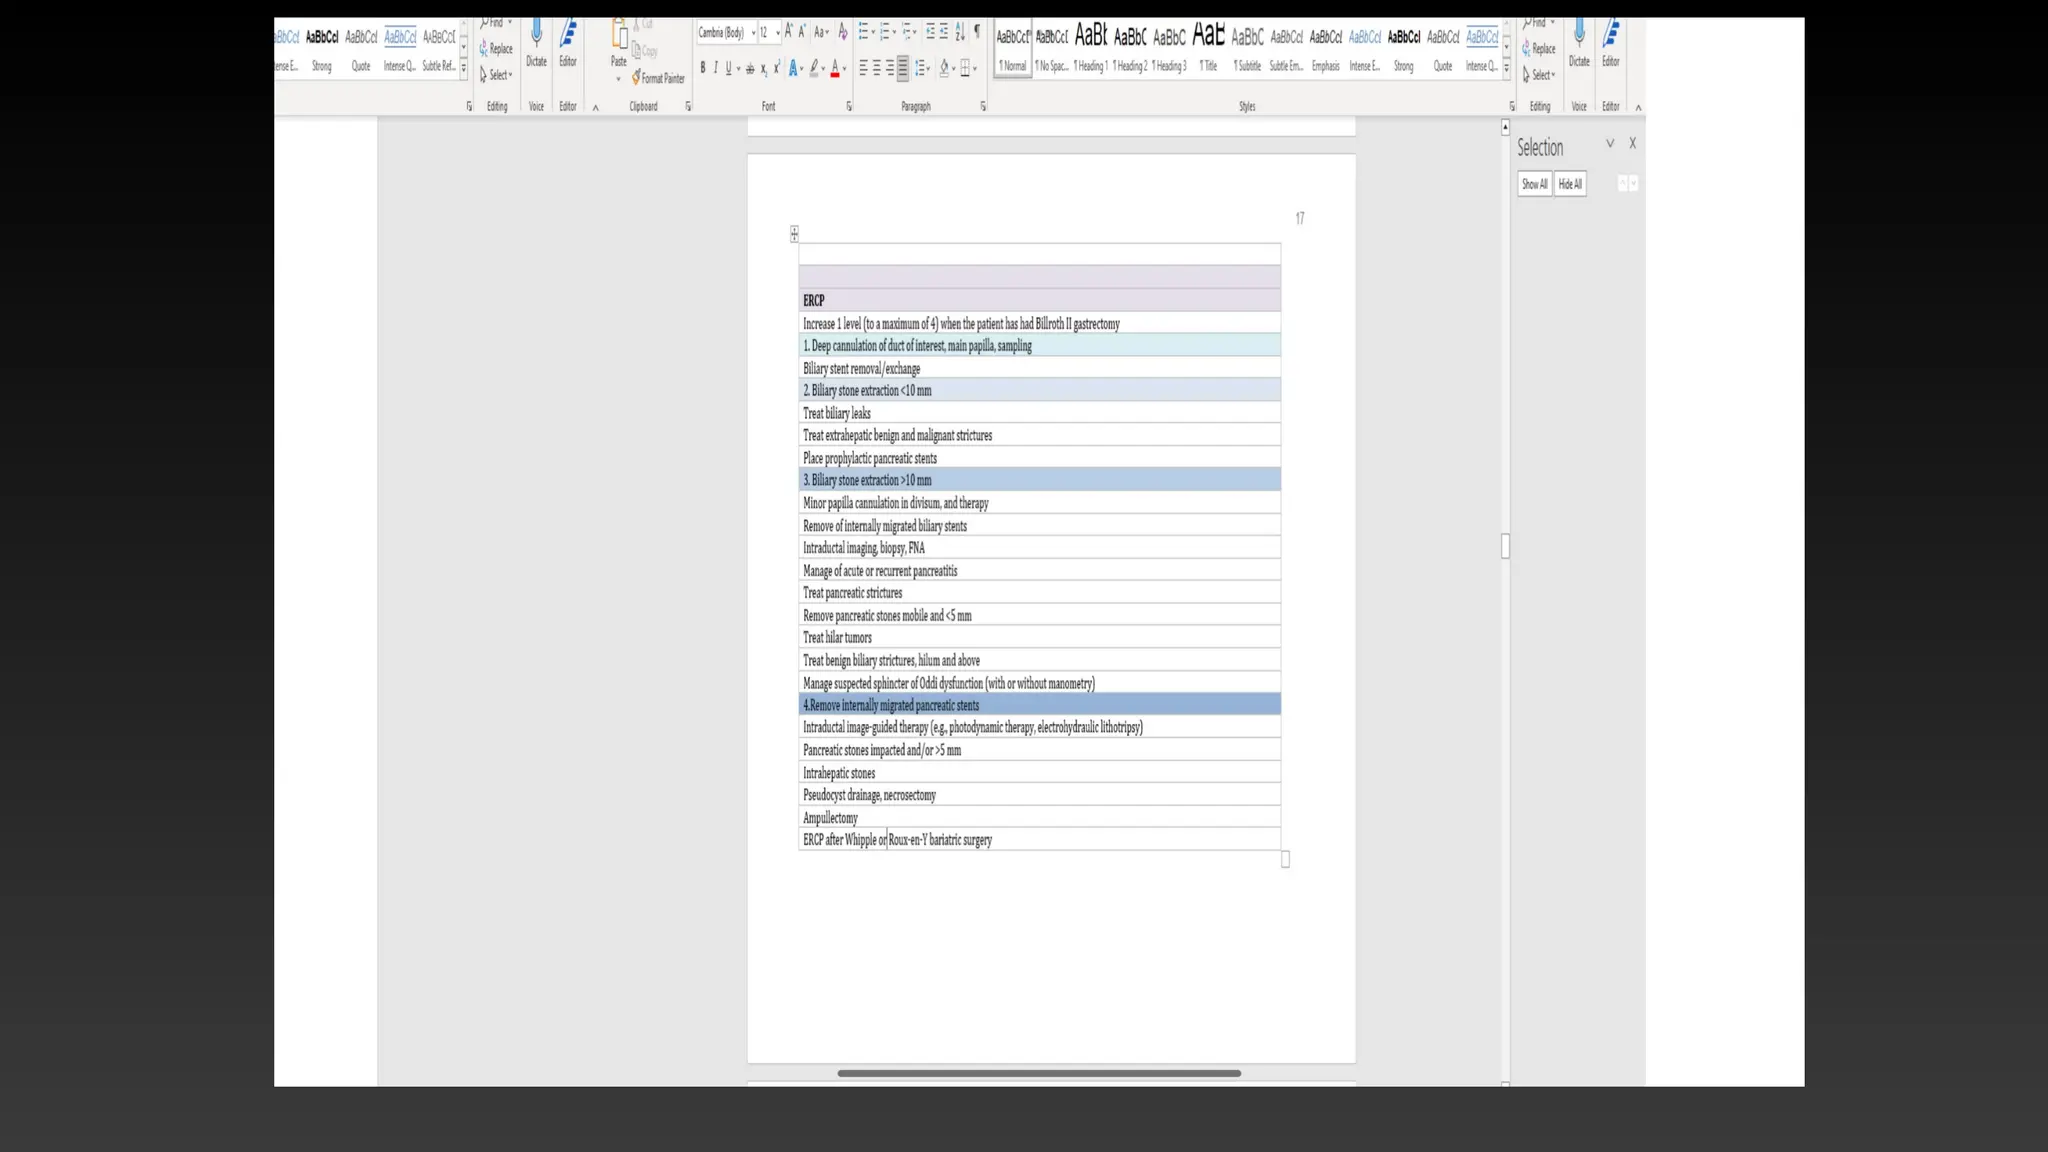Viewport: 2048px width, 1152px height.
Task: Click the Sort A-Z icon
Action: [960, 33]
